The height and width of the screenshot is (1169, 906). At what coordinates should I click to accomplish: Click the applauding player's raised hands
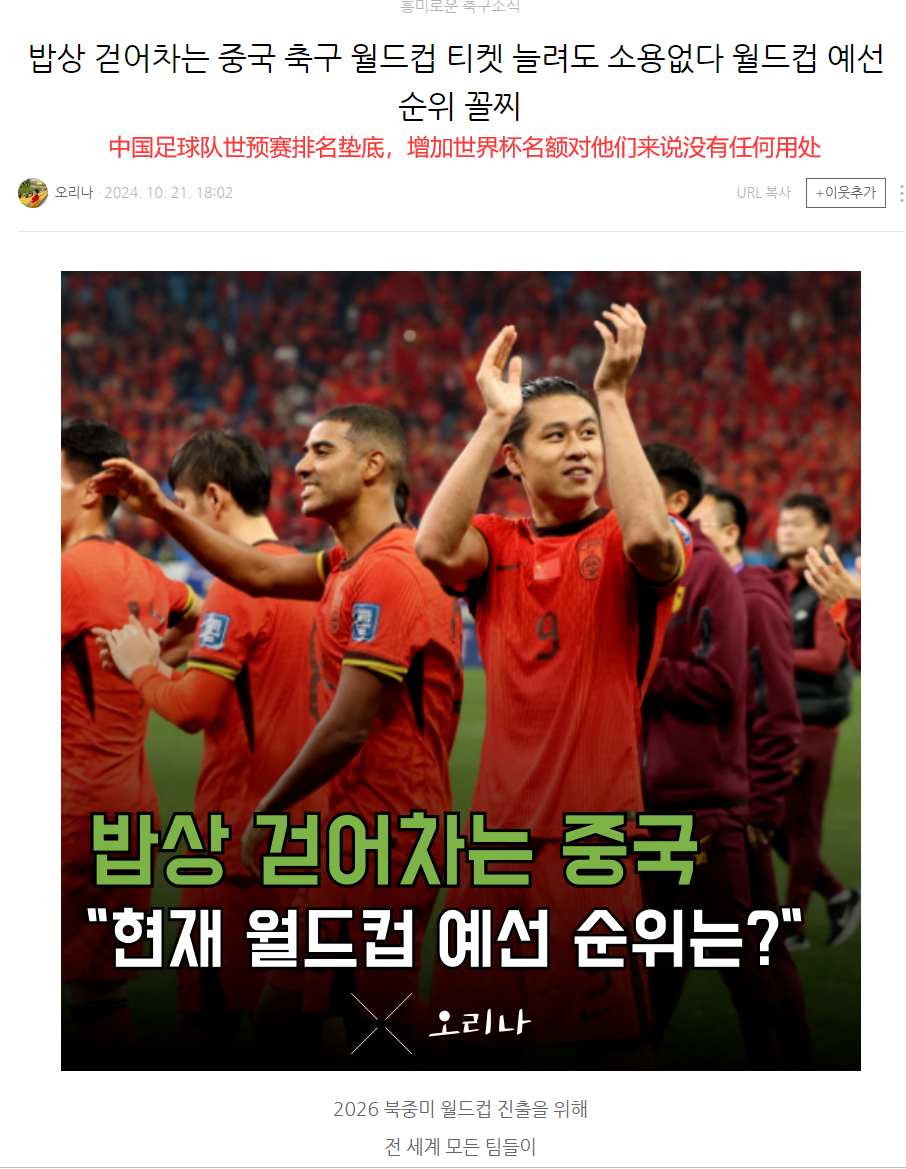click(561, 356)
